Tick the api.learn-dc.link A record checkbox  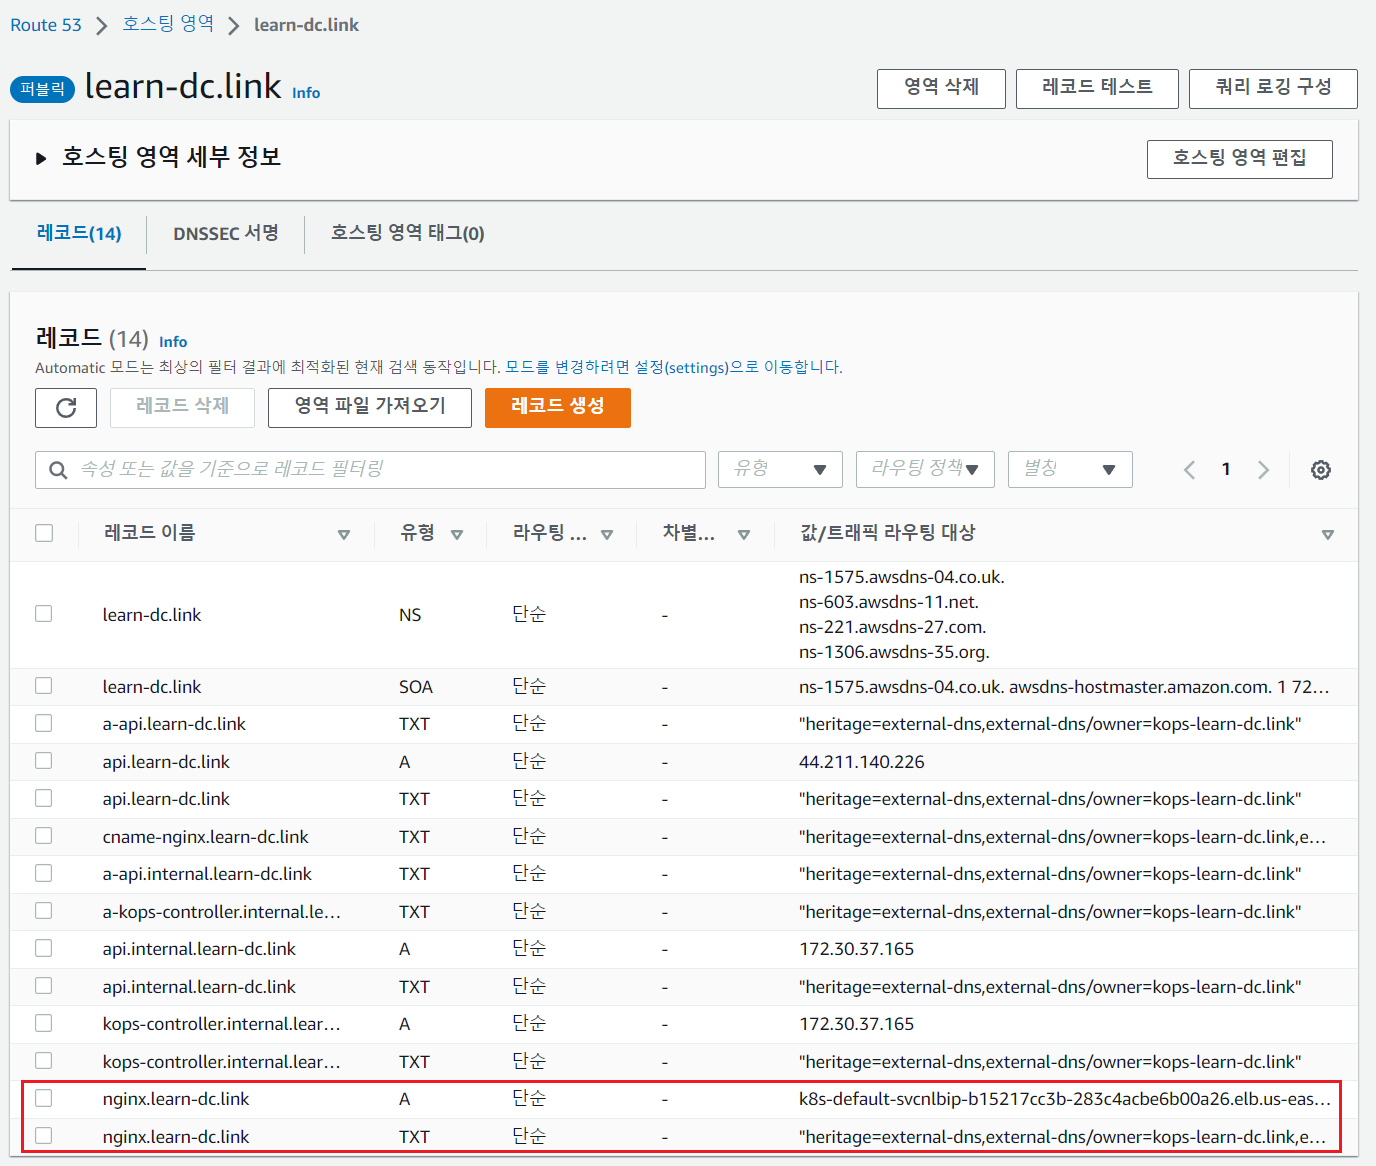(x=44, y=761)
